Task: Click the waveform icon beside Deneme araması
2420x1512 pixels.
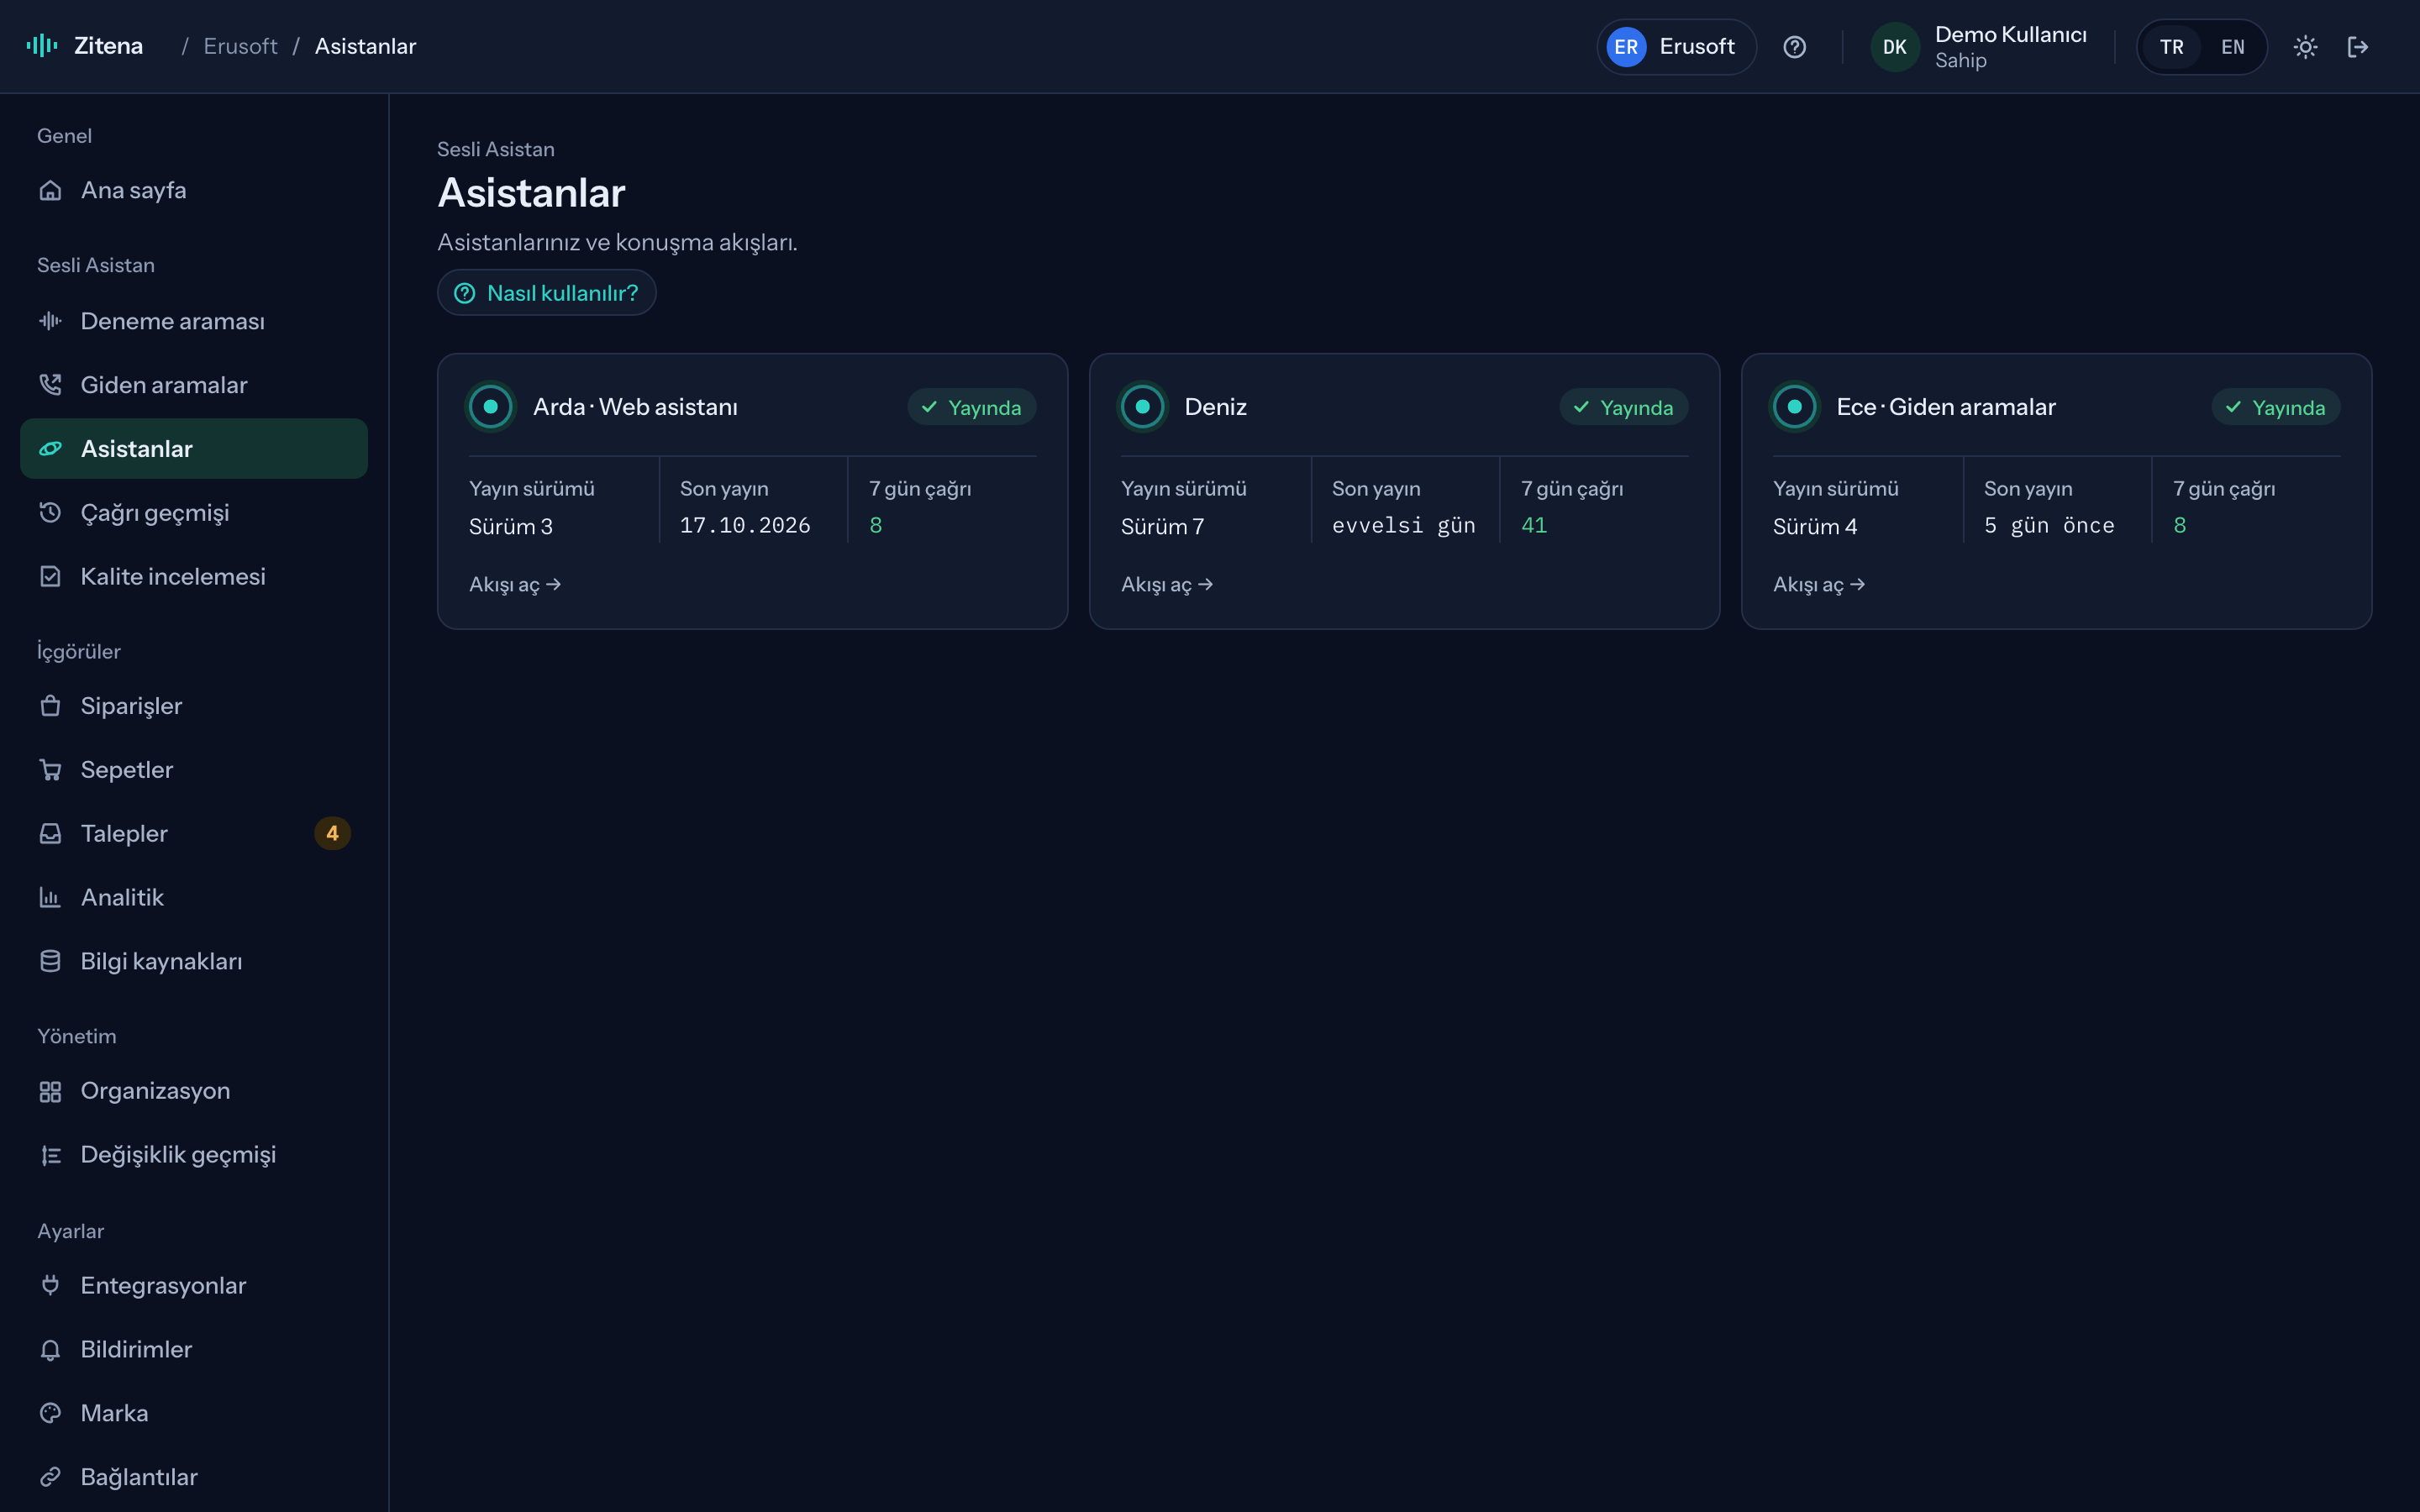Action: [50, 321]
